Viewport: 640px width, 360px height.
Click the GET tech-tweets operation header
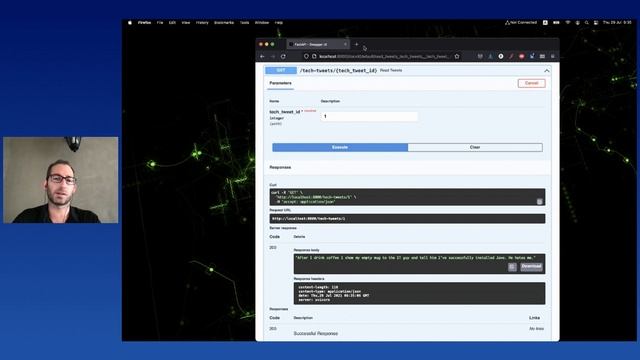coord(407,71)
